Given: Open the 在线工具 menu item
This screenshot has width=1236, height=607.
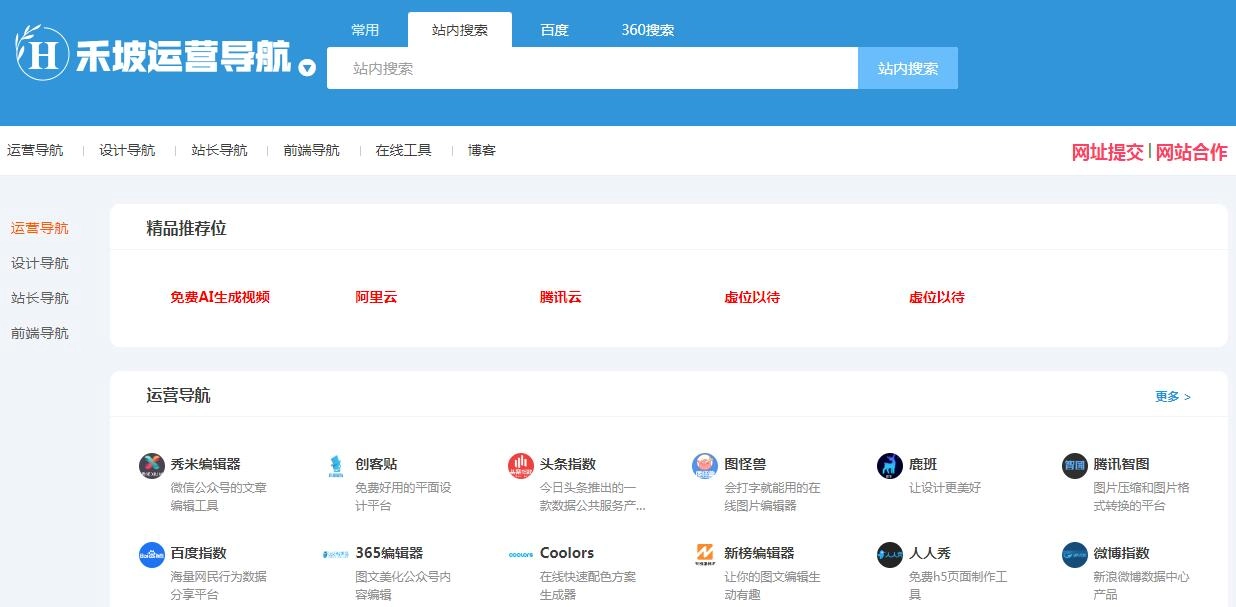Looking at the screenshot, I should pos(402,149).
